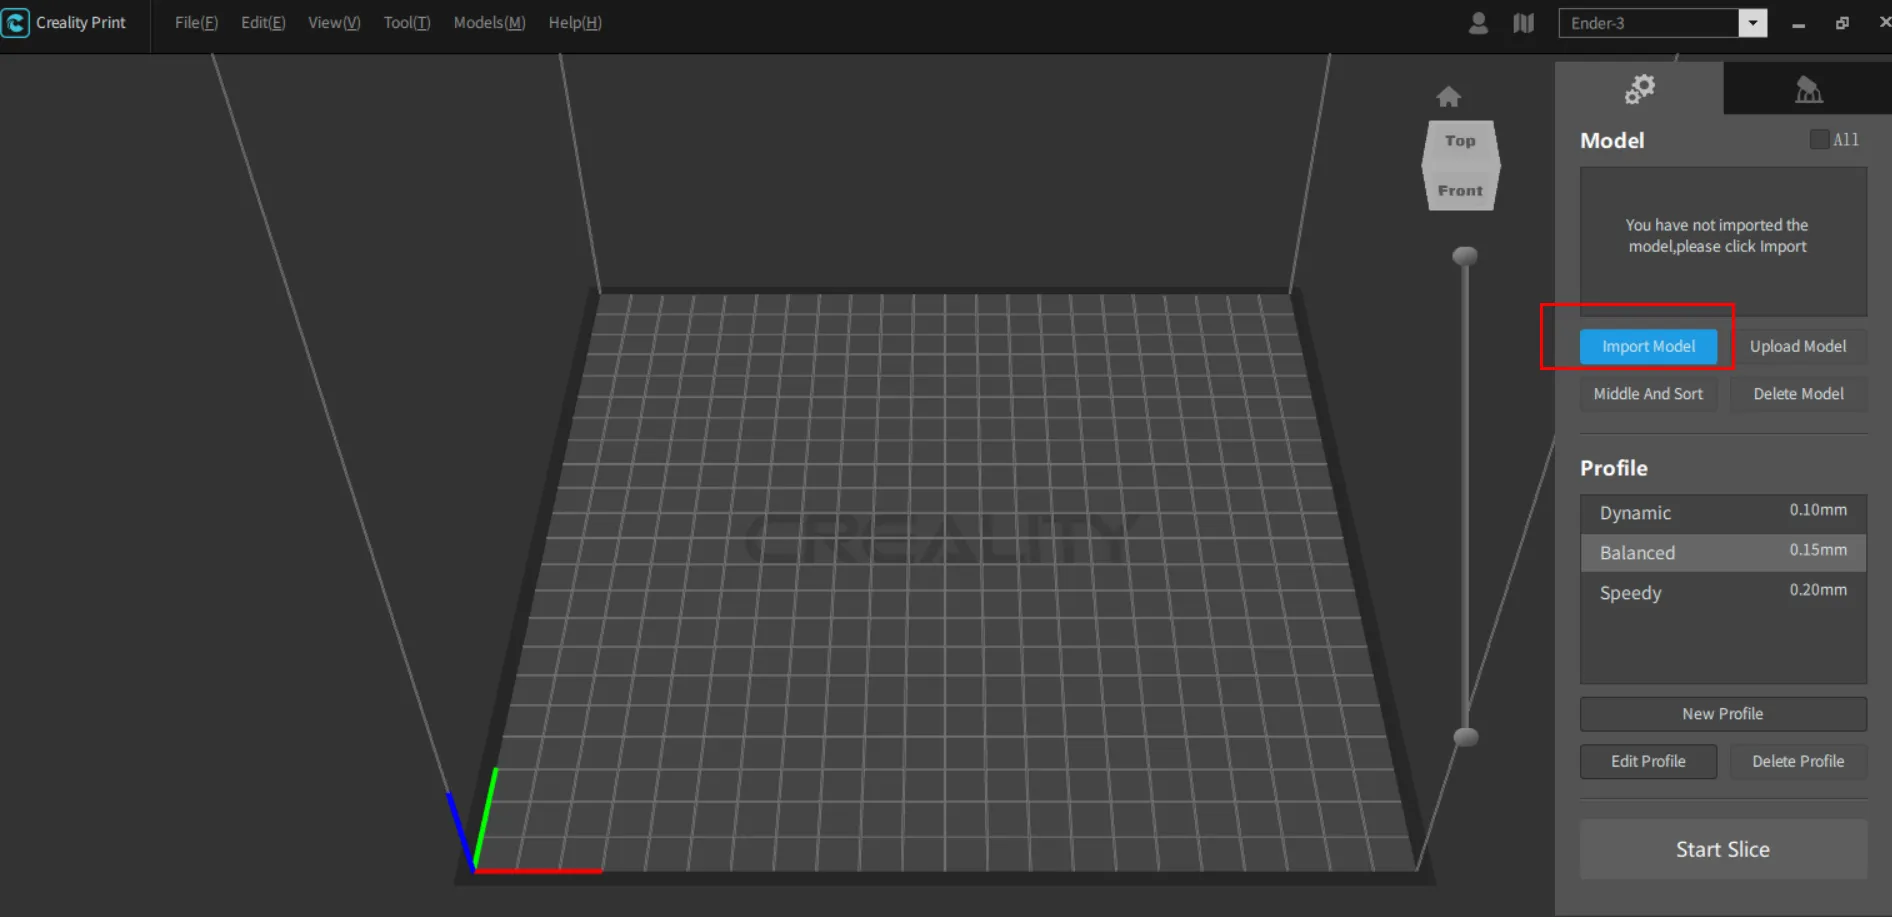The height and width of the screenshot is (917, 1892).
Task: Expand the Ender-3 printer dropdown
Action: tap(1752, 23)
